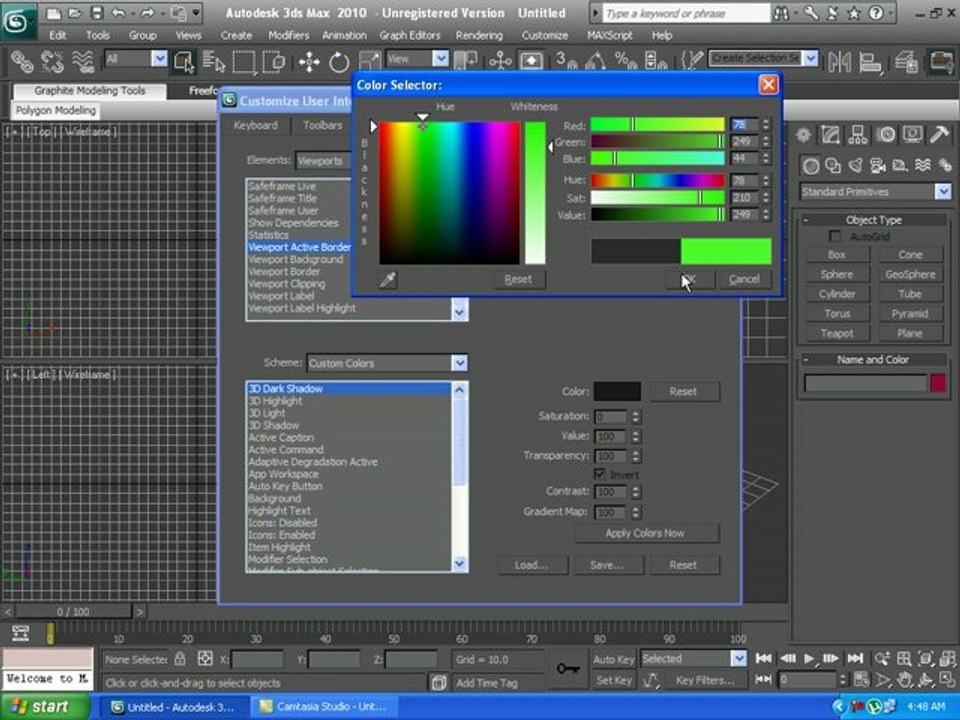
Task: Click the Teapot primitive button
Action: tap(837, 333)
